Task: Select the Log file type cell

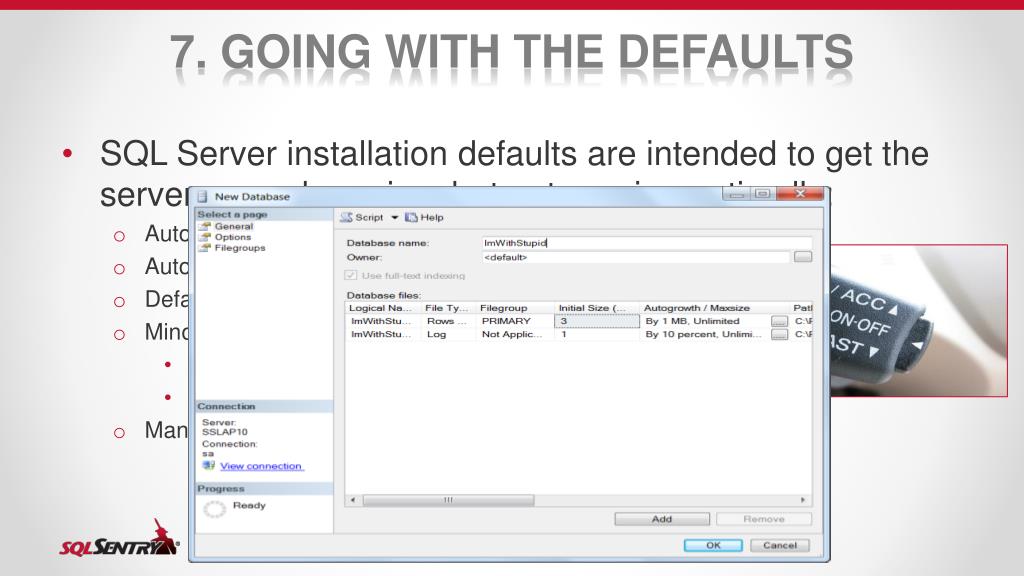Action: point(447,334)
